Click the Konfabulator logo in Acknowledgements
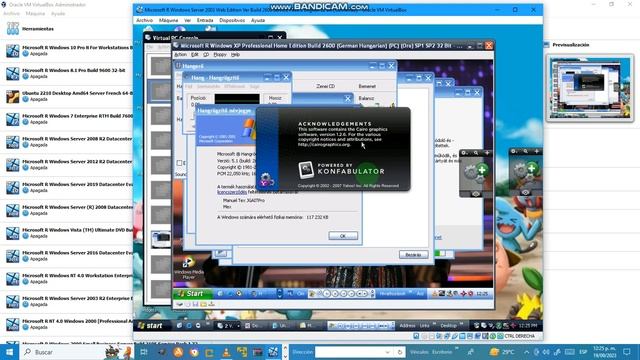The width and height of the screenshot is (640, 360). [x=306, y=170]
